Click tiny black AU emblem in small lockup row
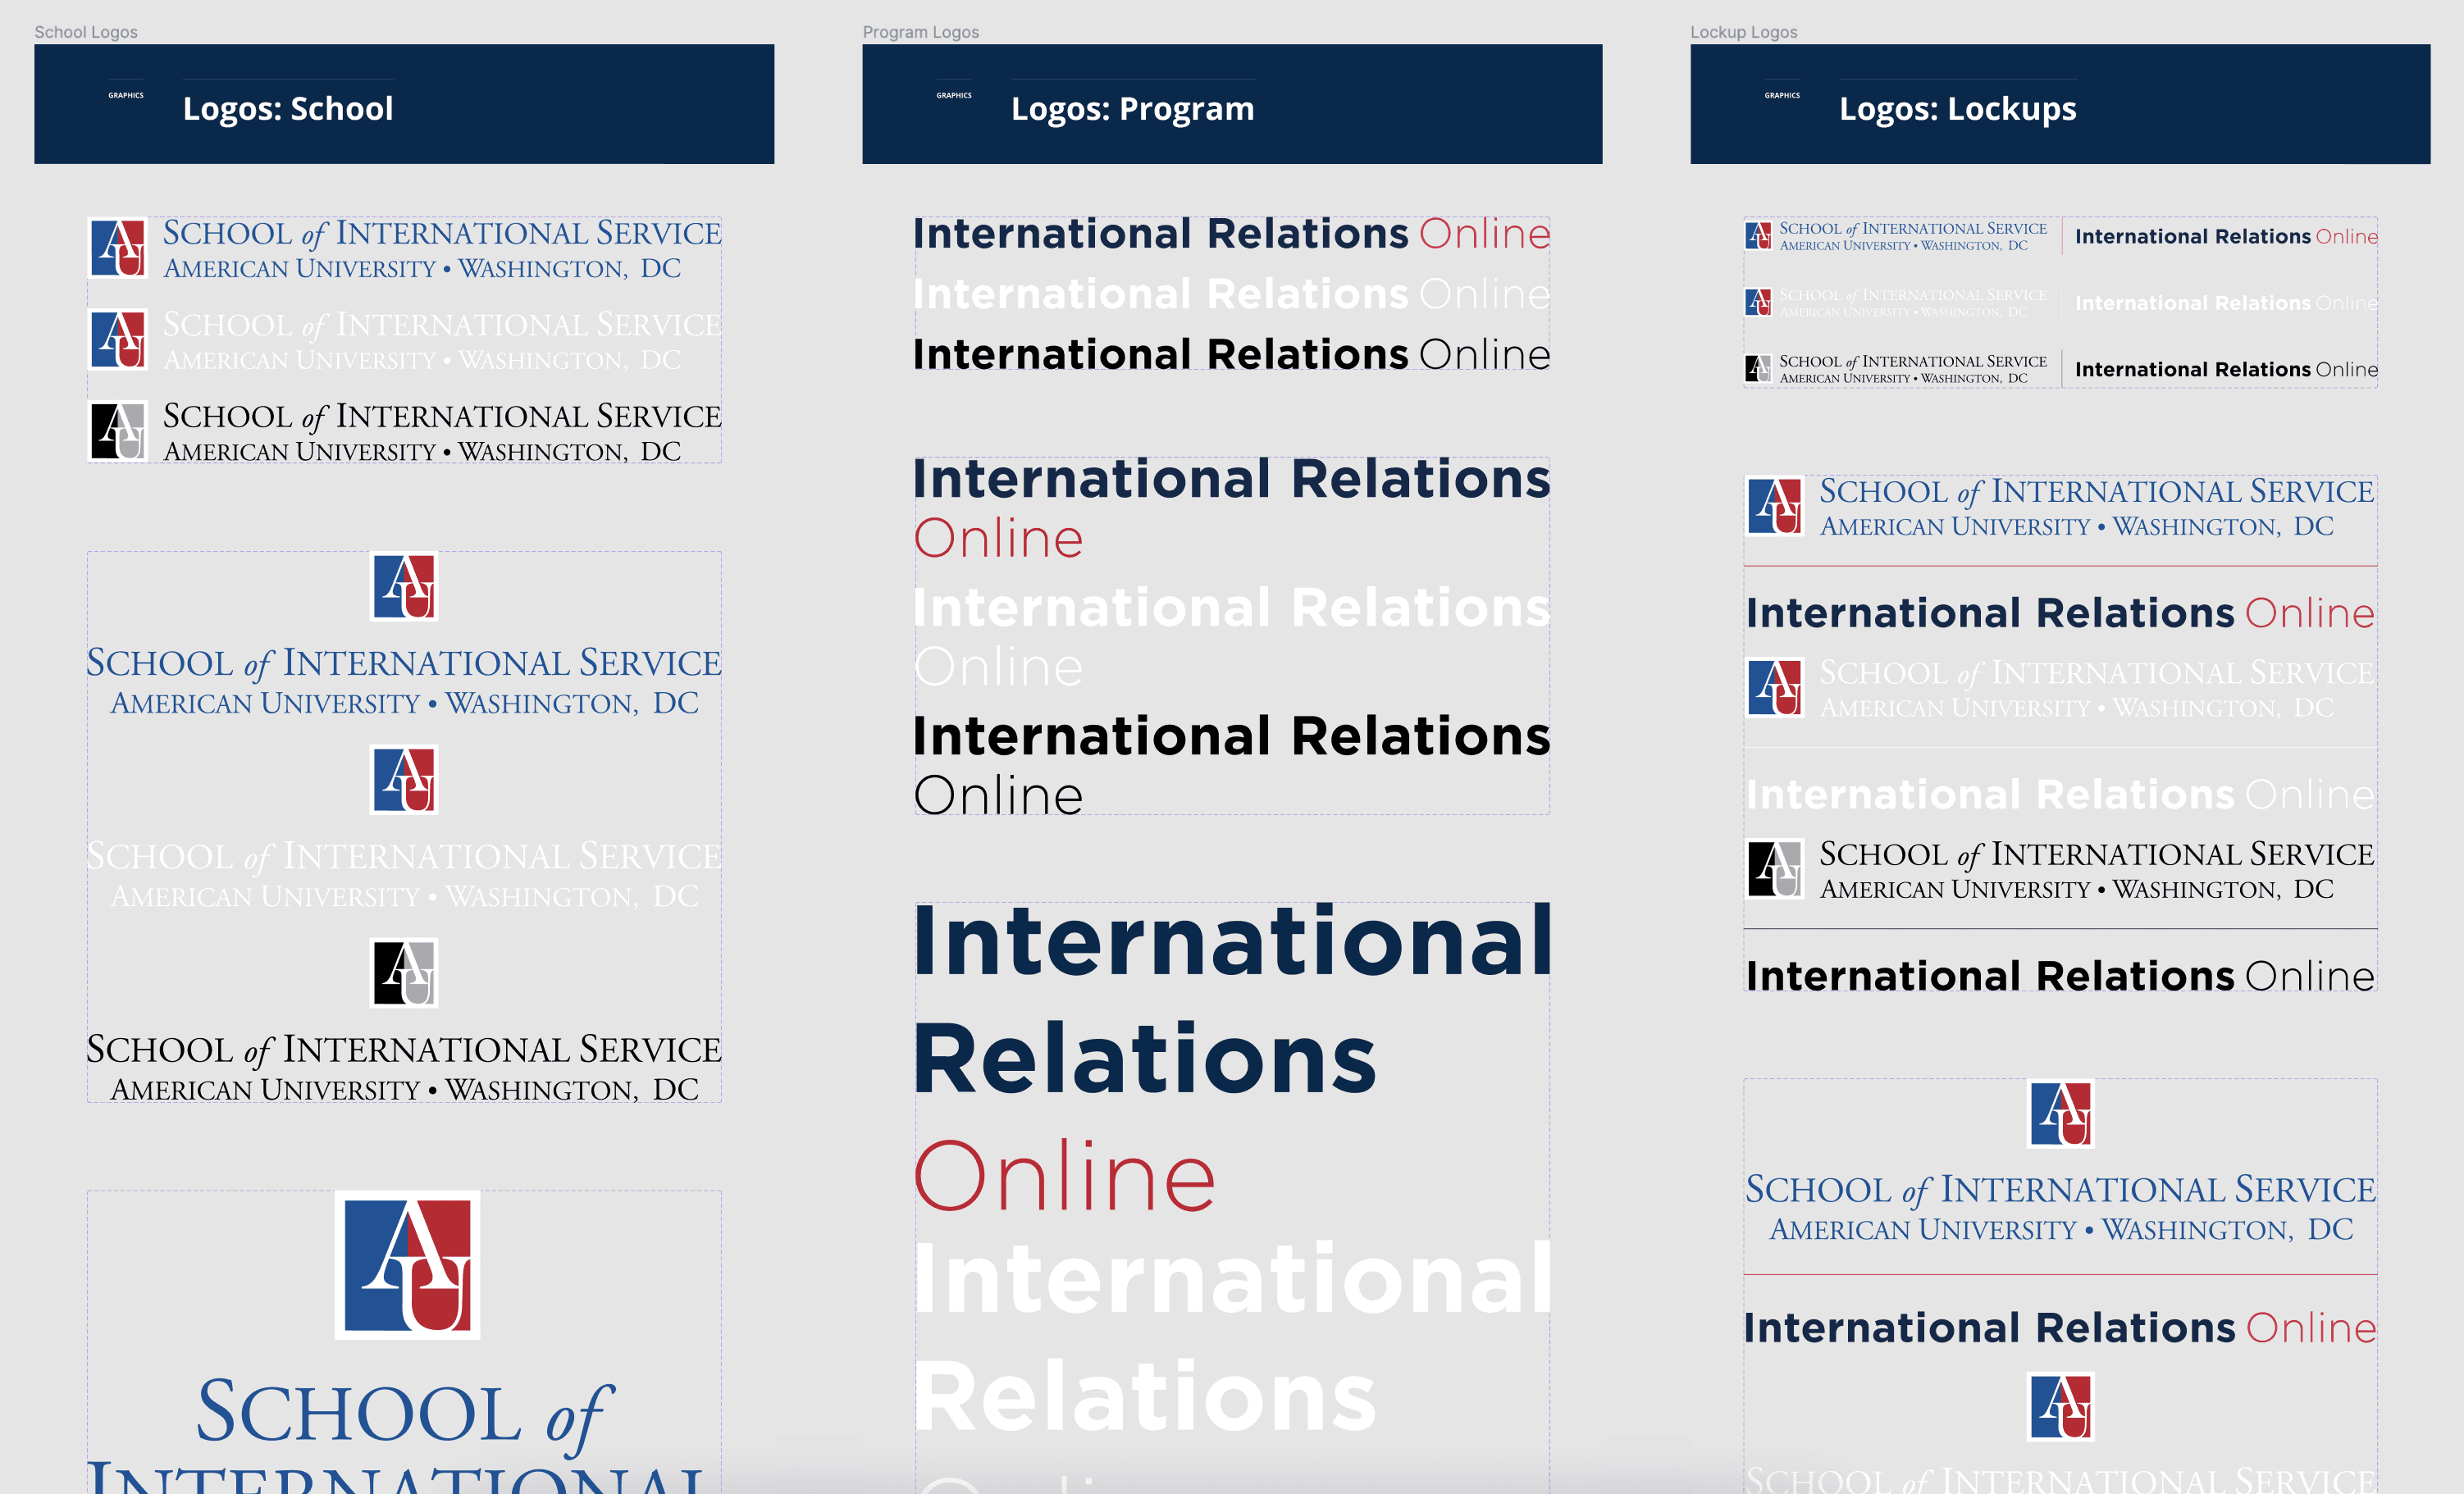The image size is (2464, 1494). [1757, 369]
